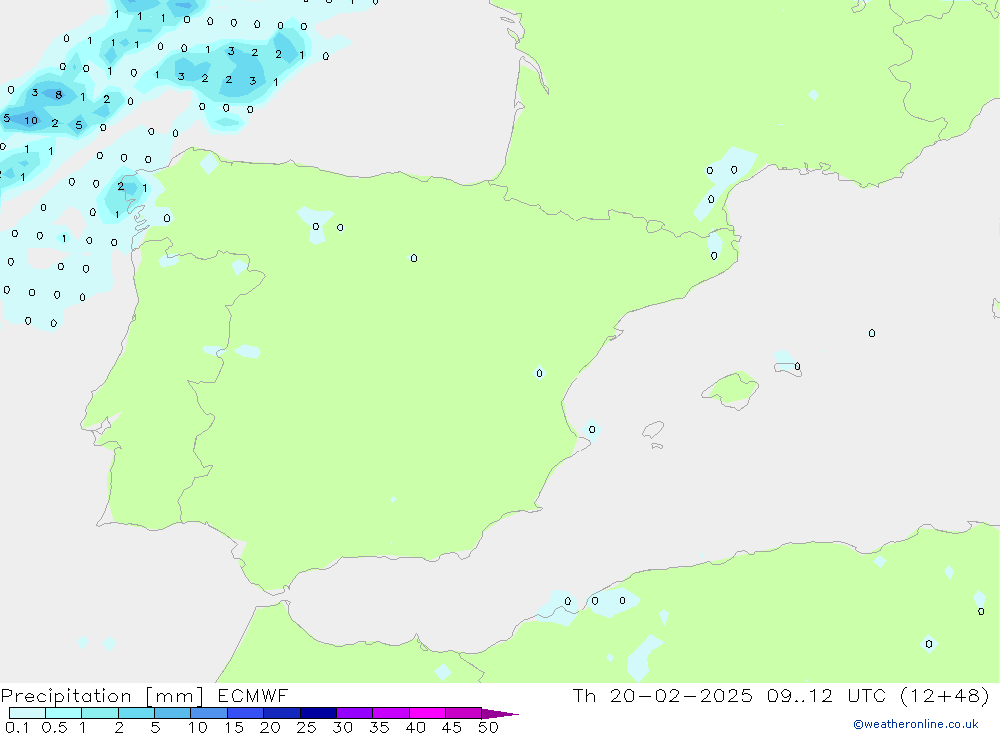Click the 0.5–1 mm legend swatch

click(63, 713)
